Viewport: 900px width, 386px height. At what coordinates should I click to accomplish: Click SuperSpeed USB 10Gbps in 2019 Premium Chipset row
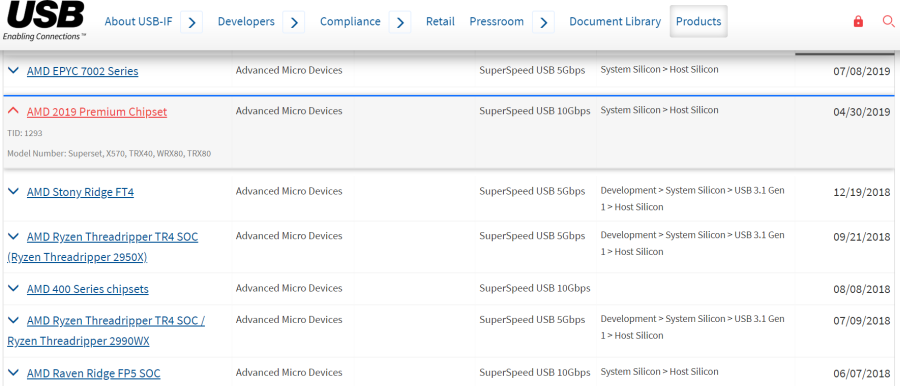(534, 111)
